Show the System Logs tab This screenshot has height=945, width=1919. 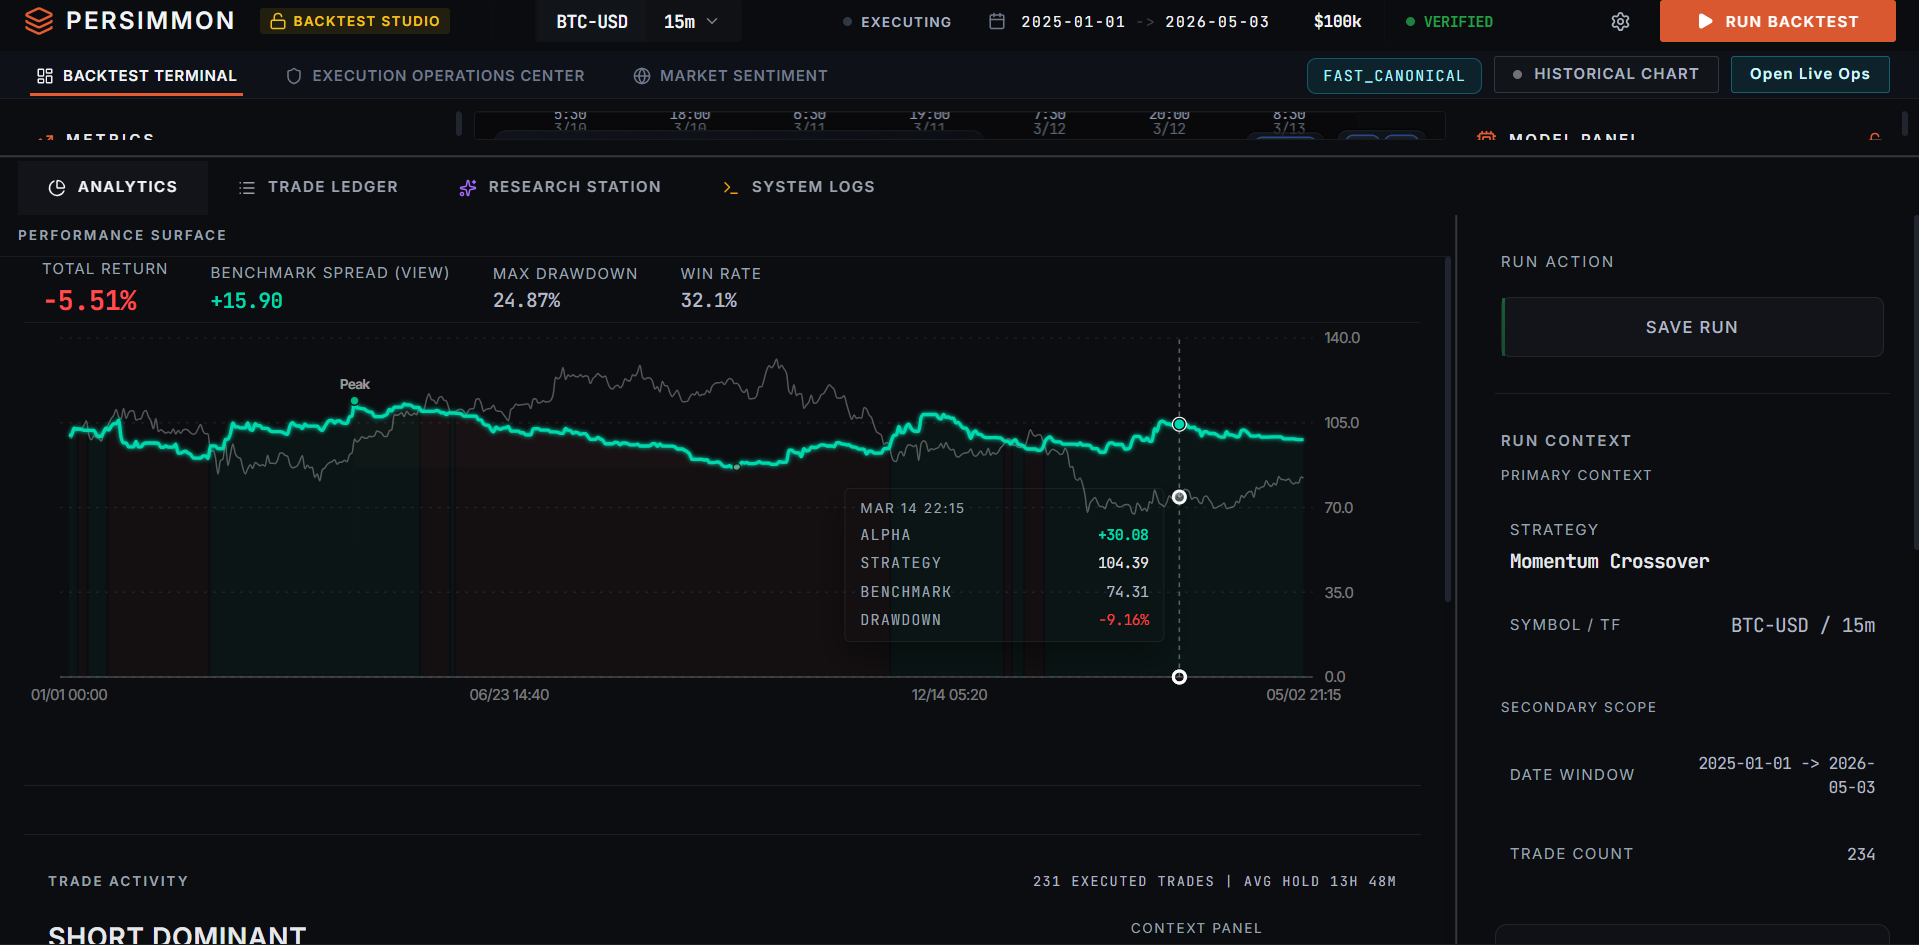[x=799, y=187]
